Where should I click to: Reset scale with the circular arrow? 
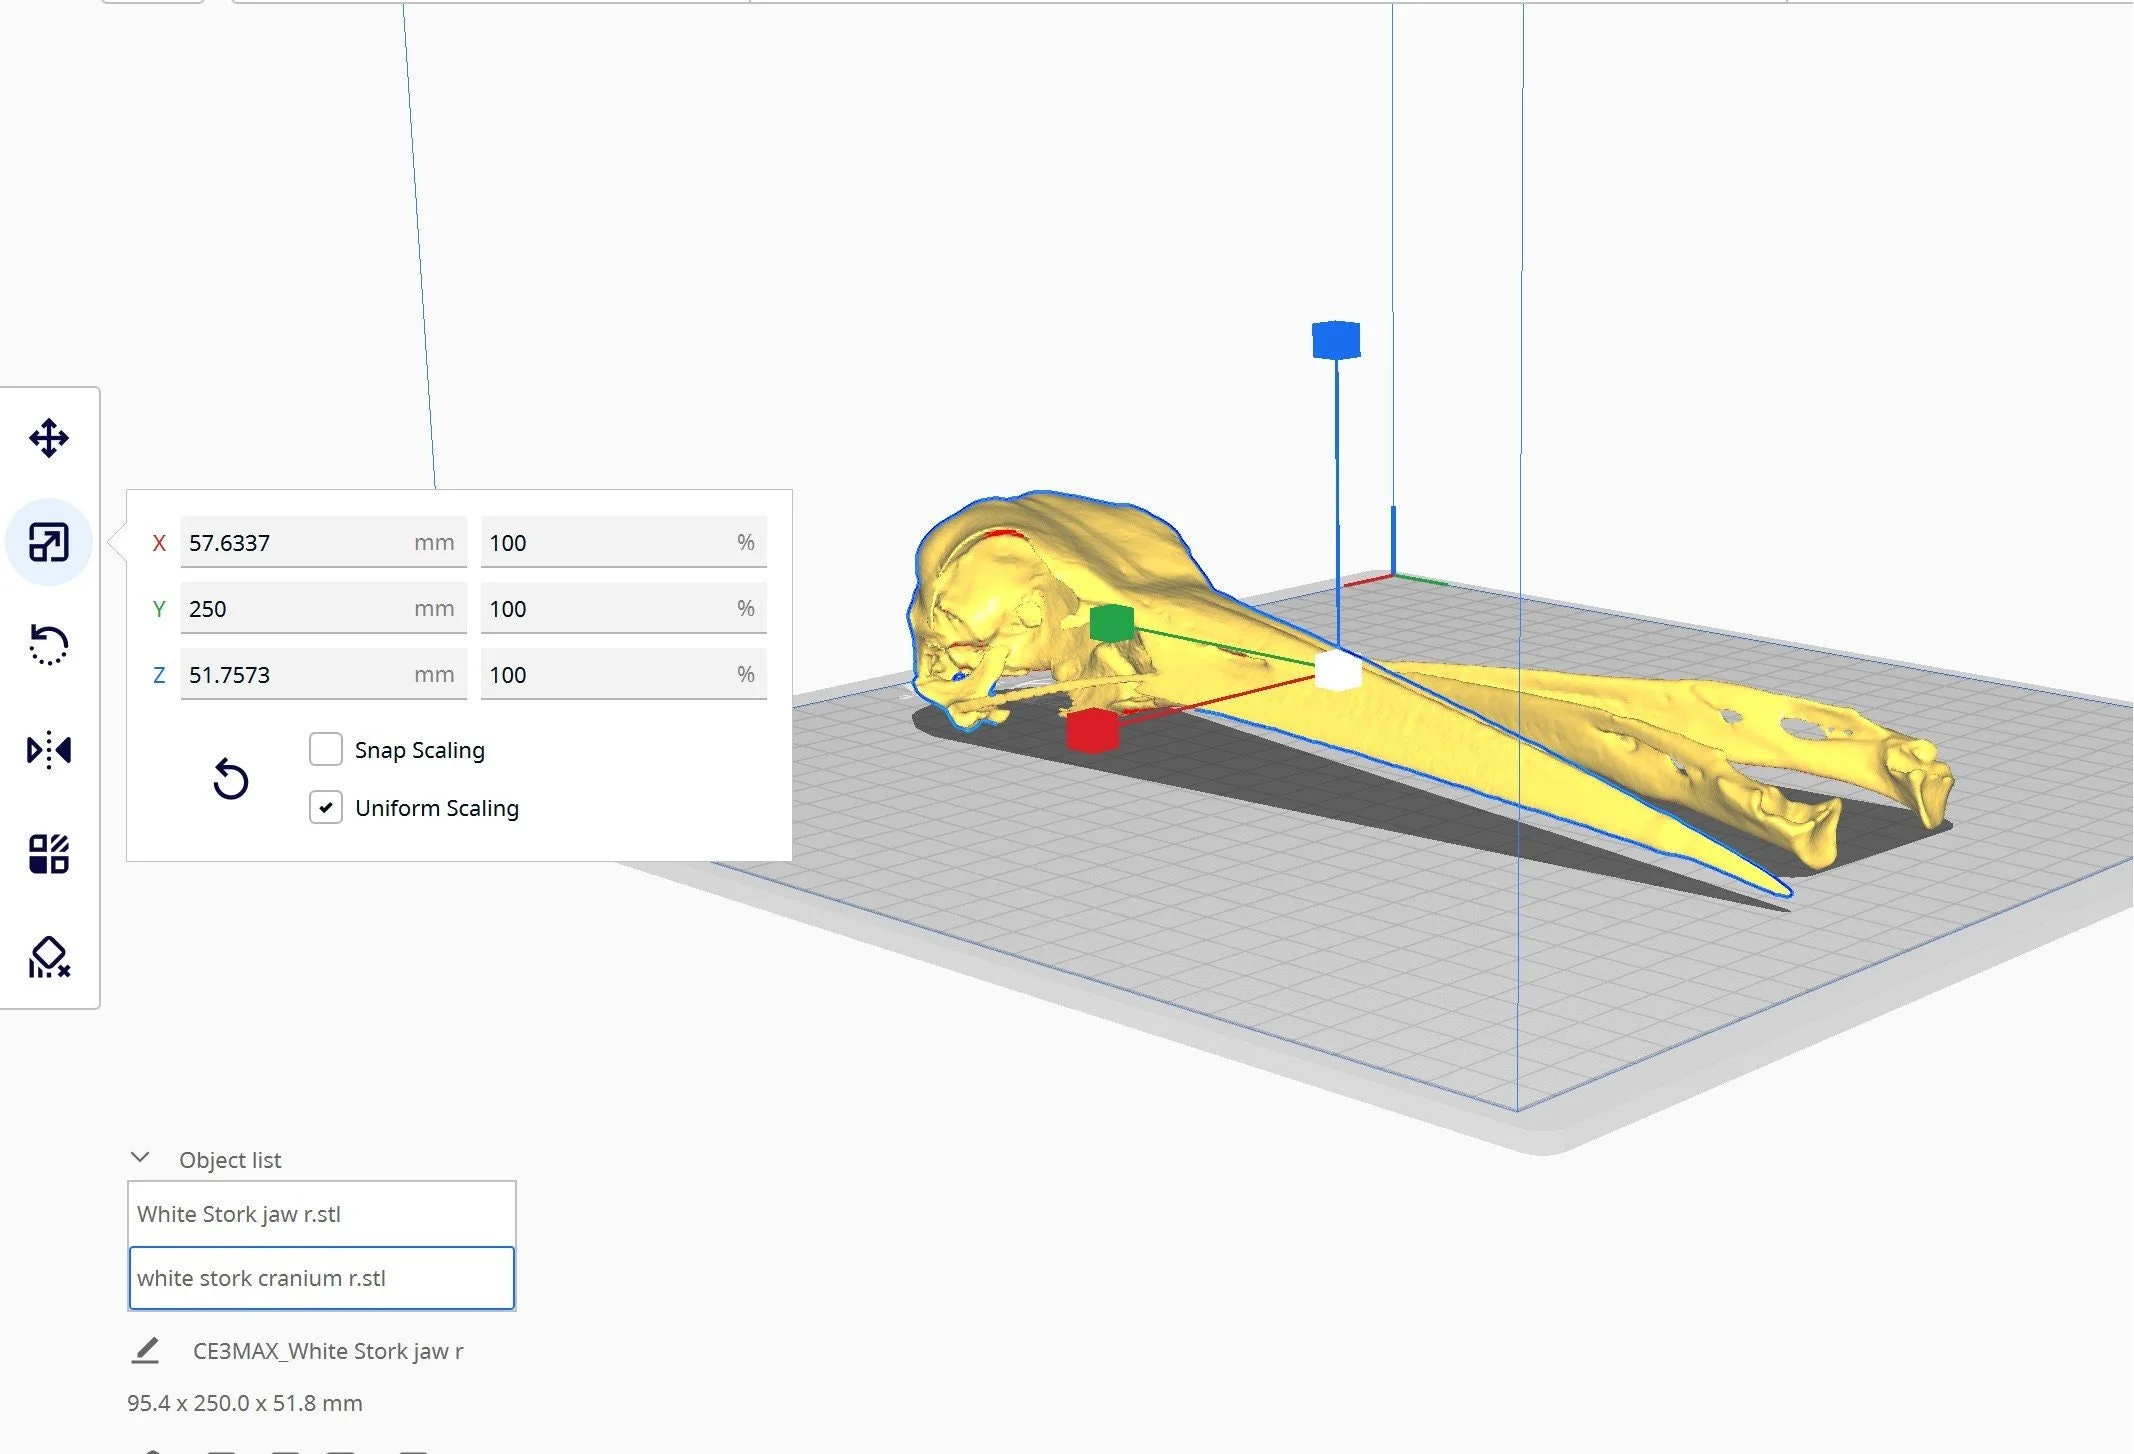(230, 779)
